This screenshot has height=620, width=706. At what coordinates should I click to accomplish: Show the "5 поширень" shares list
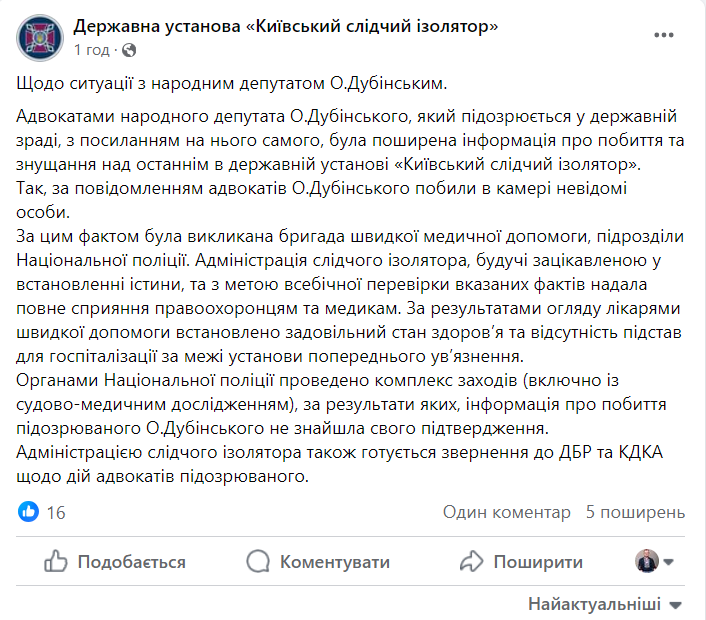click(x=636, y=513)
